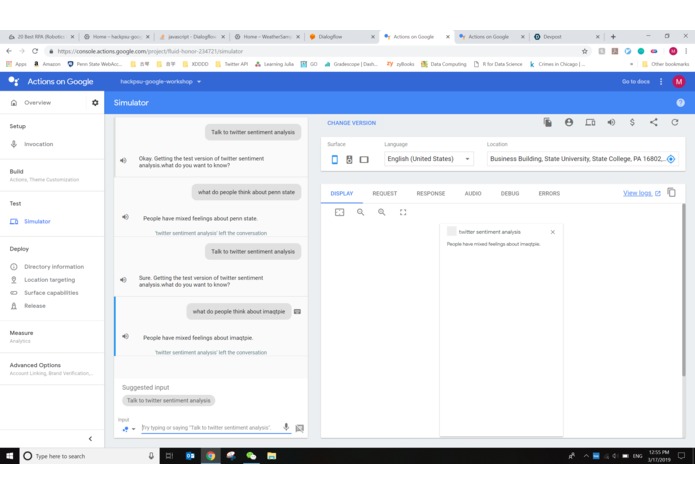
Task: Click the display panel vertical scrollbar
Action: 684,290
